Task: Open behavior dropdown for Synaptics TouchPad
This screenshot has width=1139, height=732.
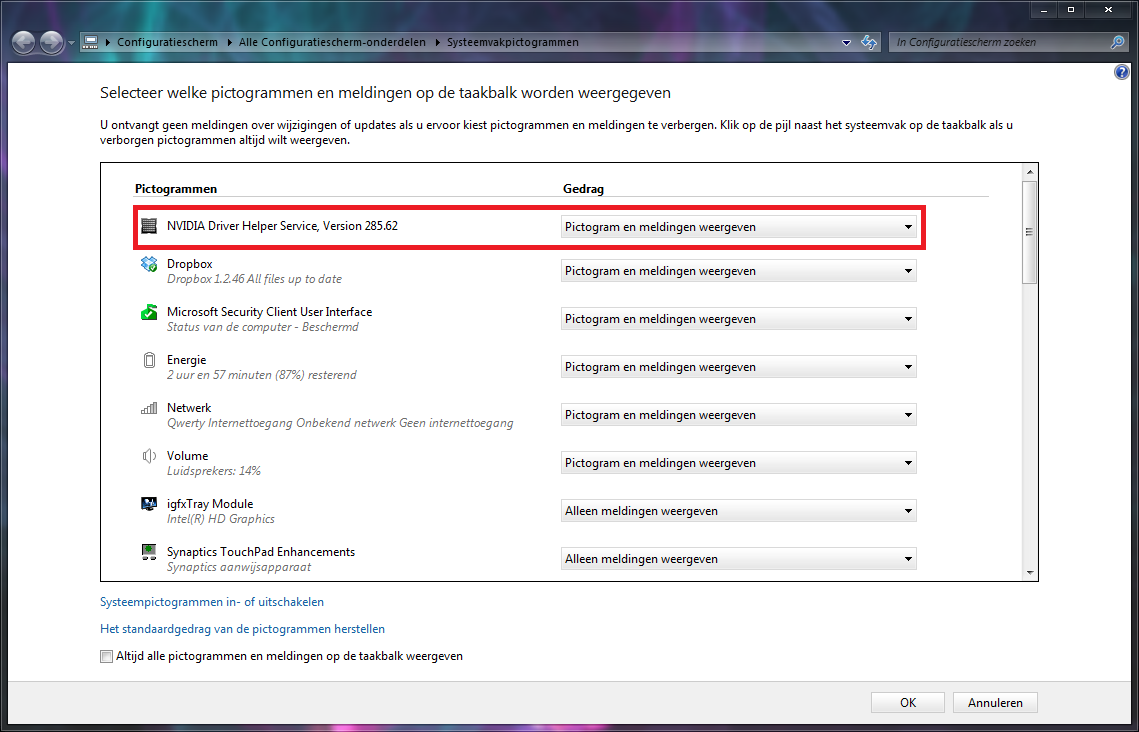Action: click(x=738, y=558)
